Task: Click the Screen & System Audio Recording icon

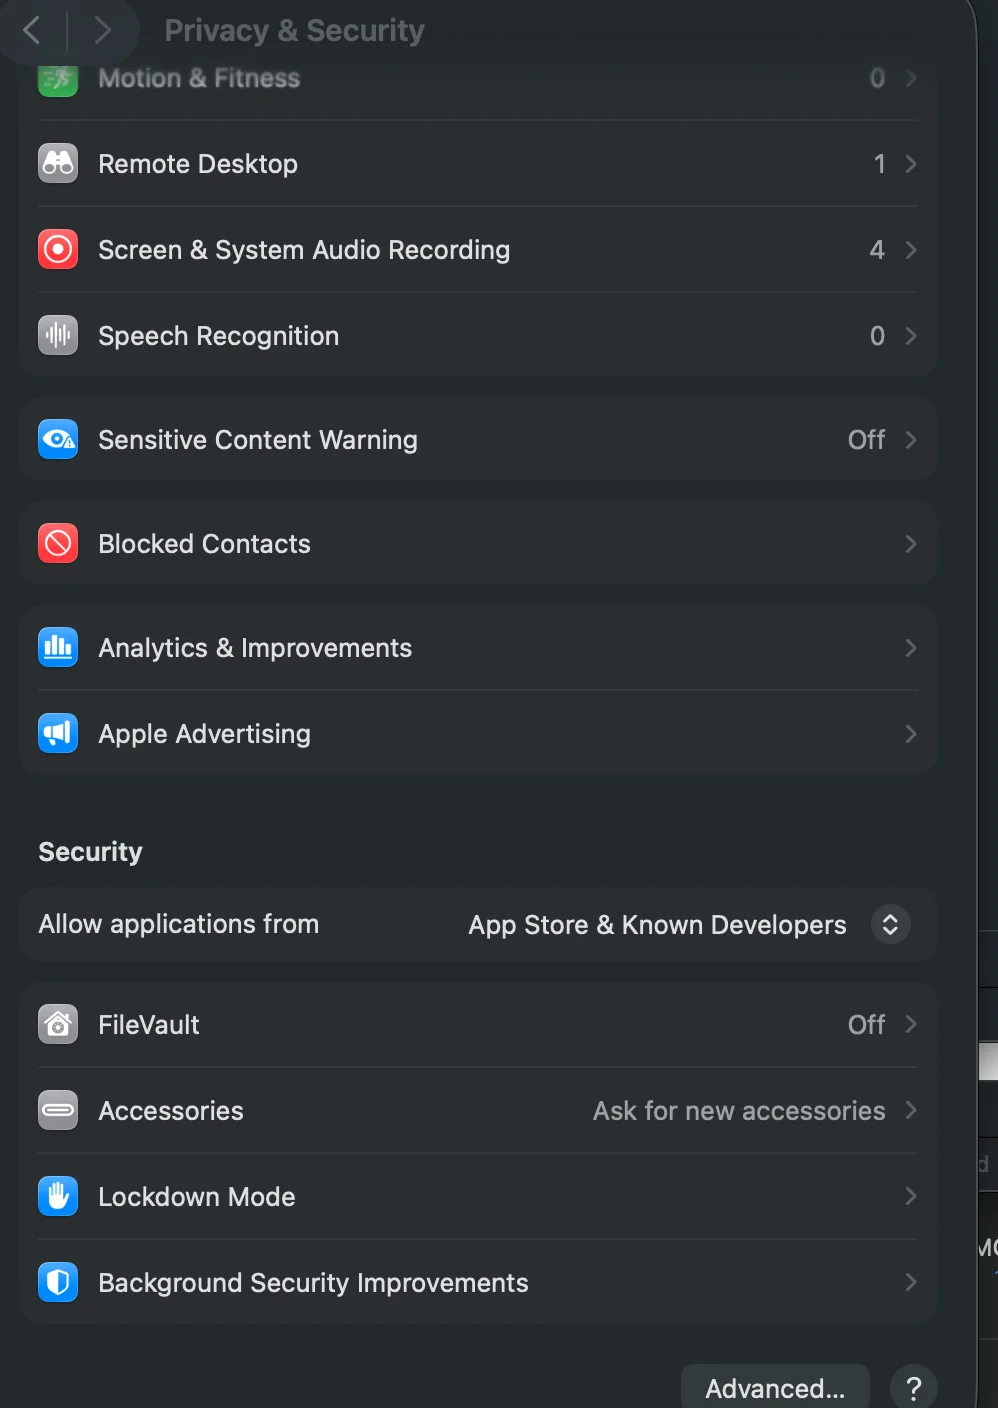Action: 58,249
